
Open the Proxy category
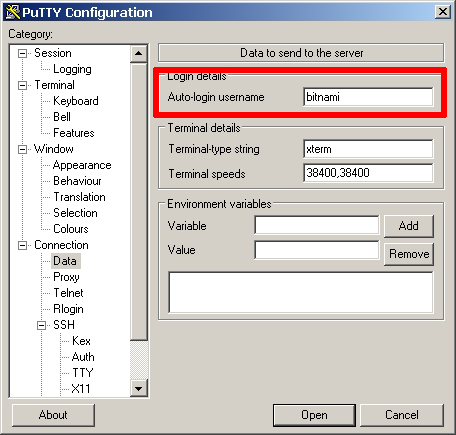point(66,277)
